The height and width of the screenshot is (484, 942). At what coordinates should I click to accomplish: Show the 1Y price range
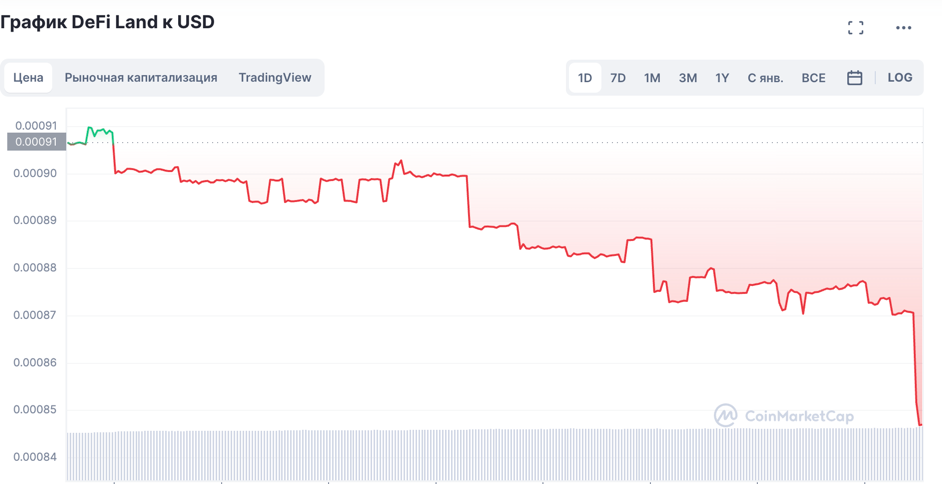point(722,78)
